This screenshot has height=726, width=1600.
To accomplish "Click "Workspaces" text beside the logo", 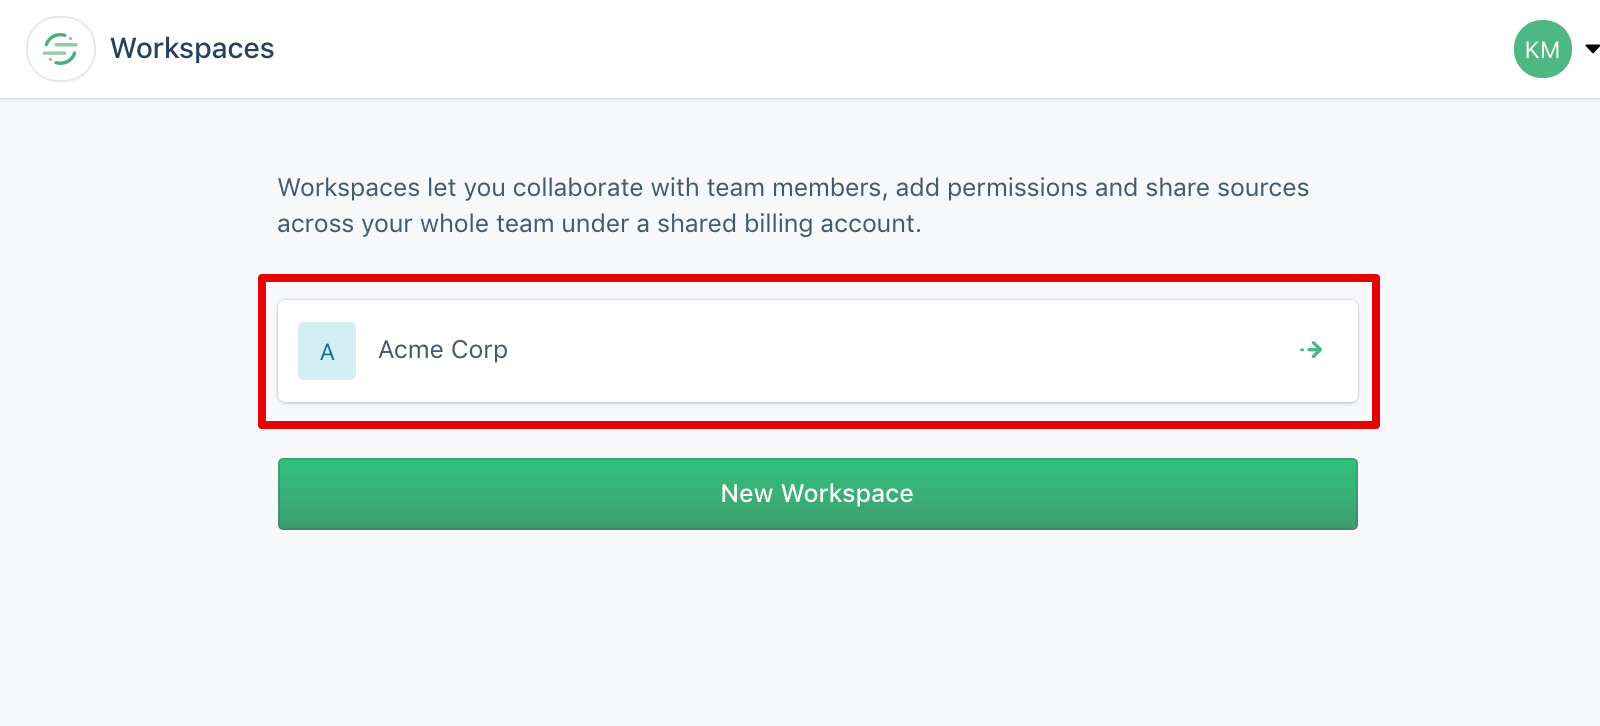I will click(x=192, y=49).
